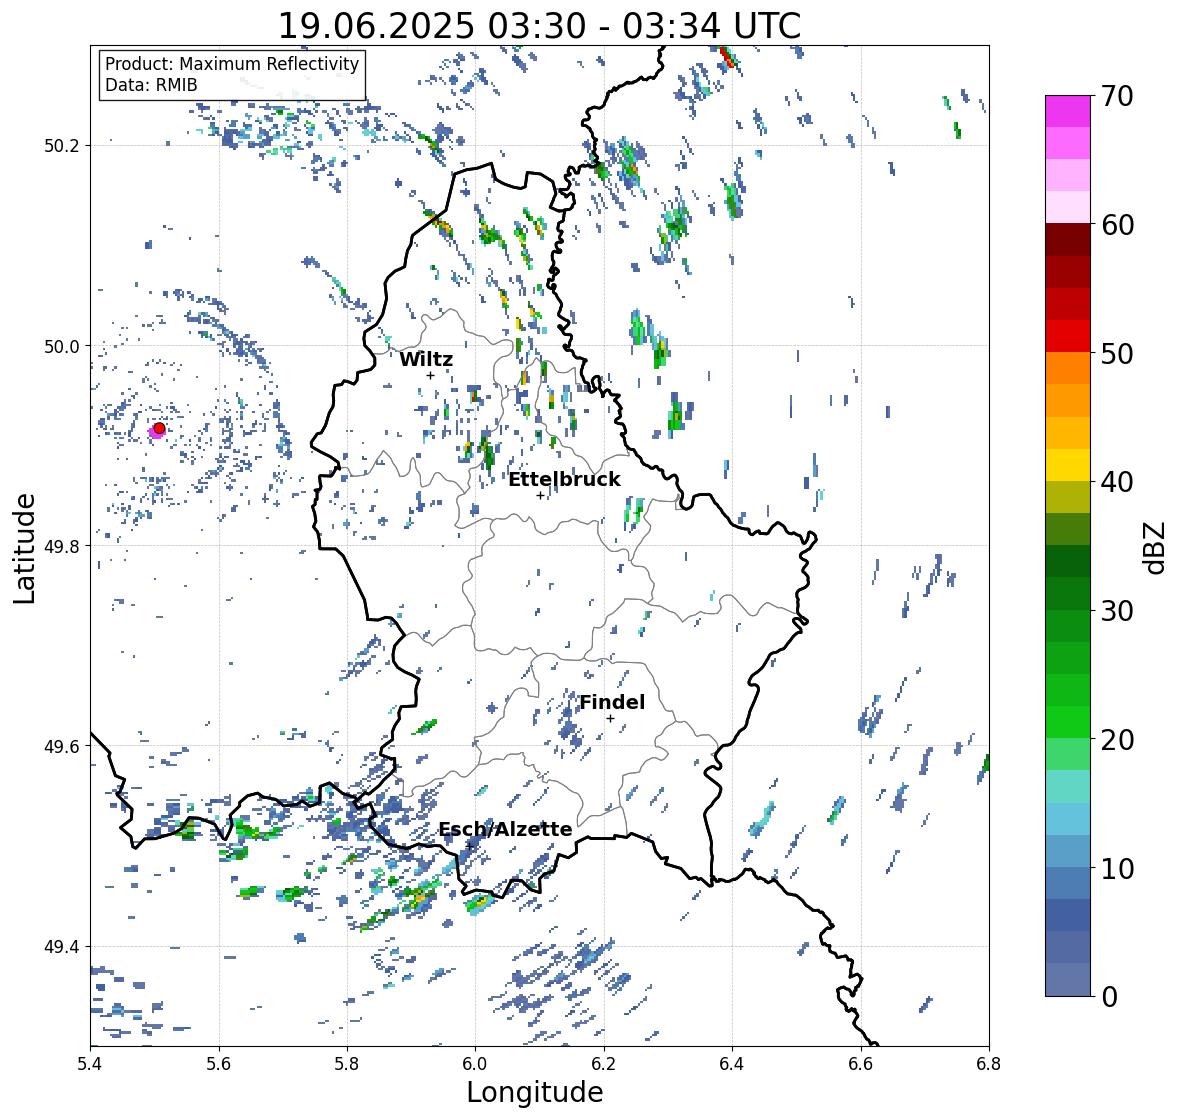The width and height of the screenshot is (1179, 1117).
Task: Click the Latitude axis label
Action: coord(24,548)
